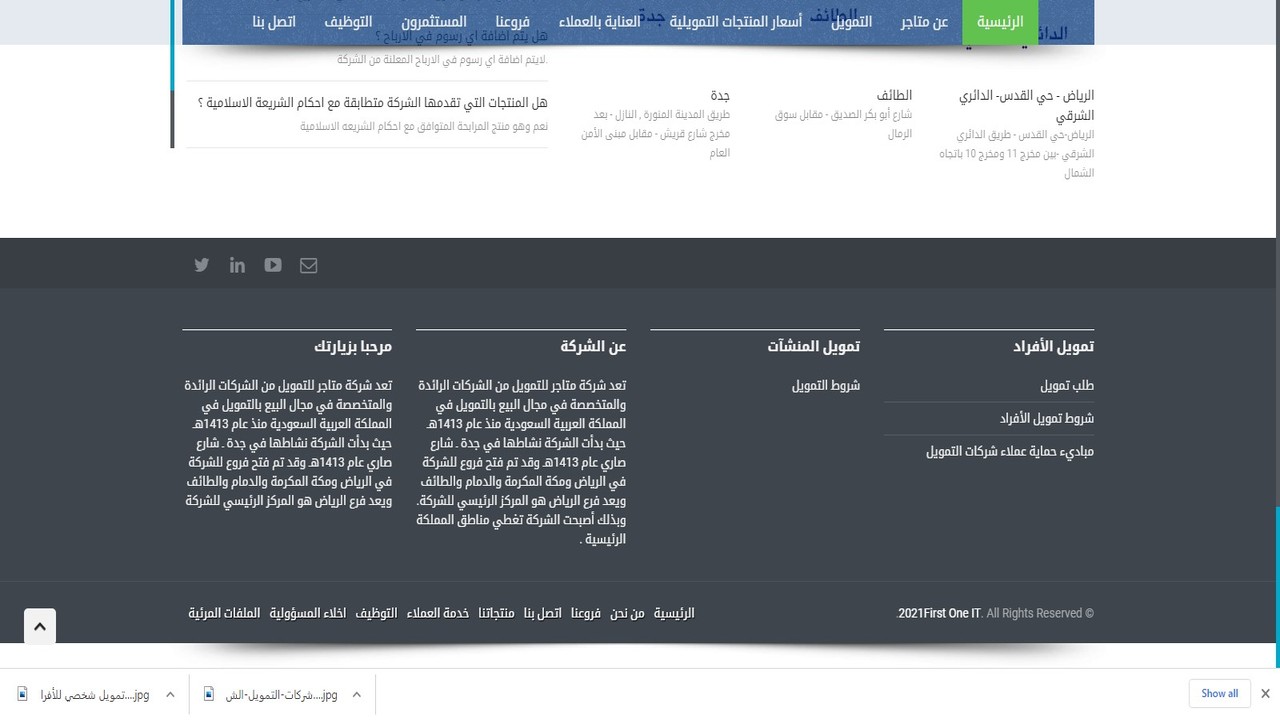Click footer link من نحن
The height and width of the screenshot is (720, 1280).
tap(627, 613)
